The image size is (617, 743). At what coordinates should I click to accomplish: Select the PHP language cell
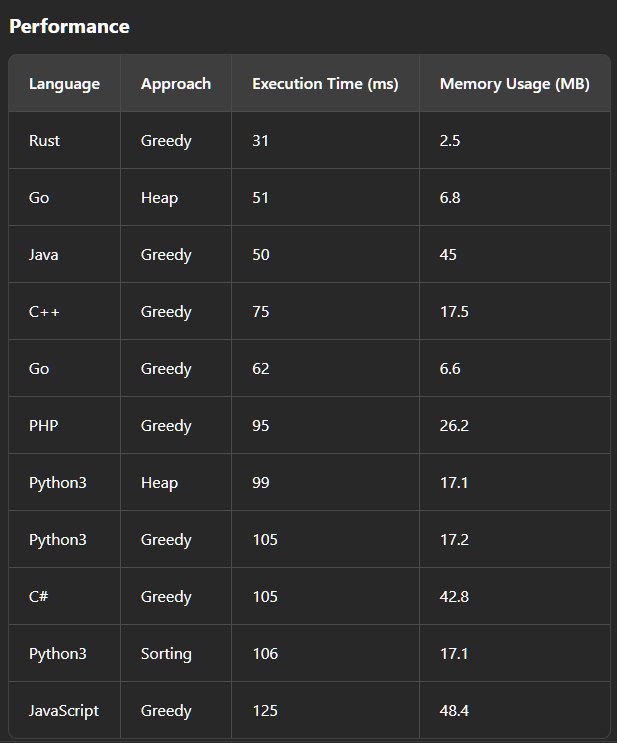coord(44,426)
